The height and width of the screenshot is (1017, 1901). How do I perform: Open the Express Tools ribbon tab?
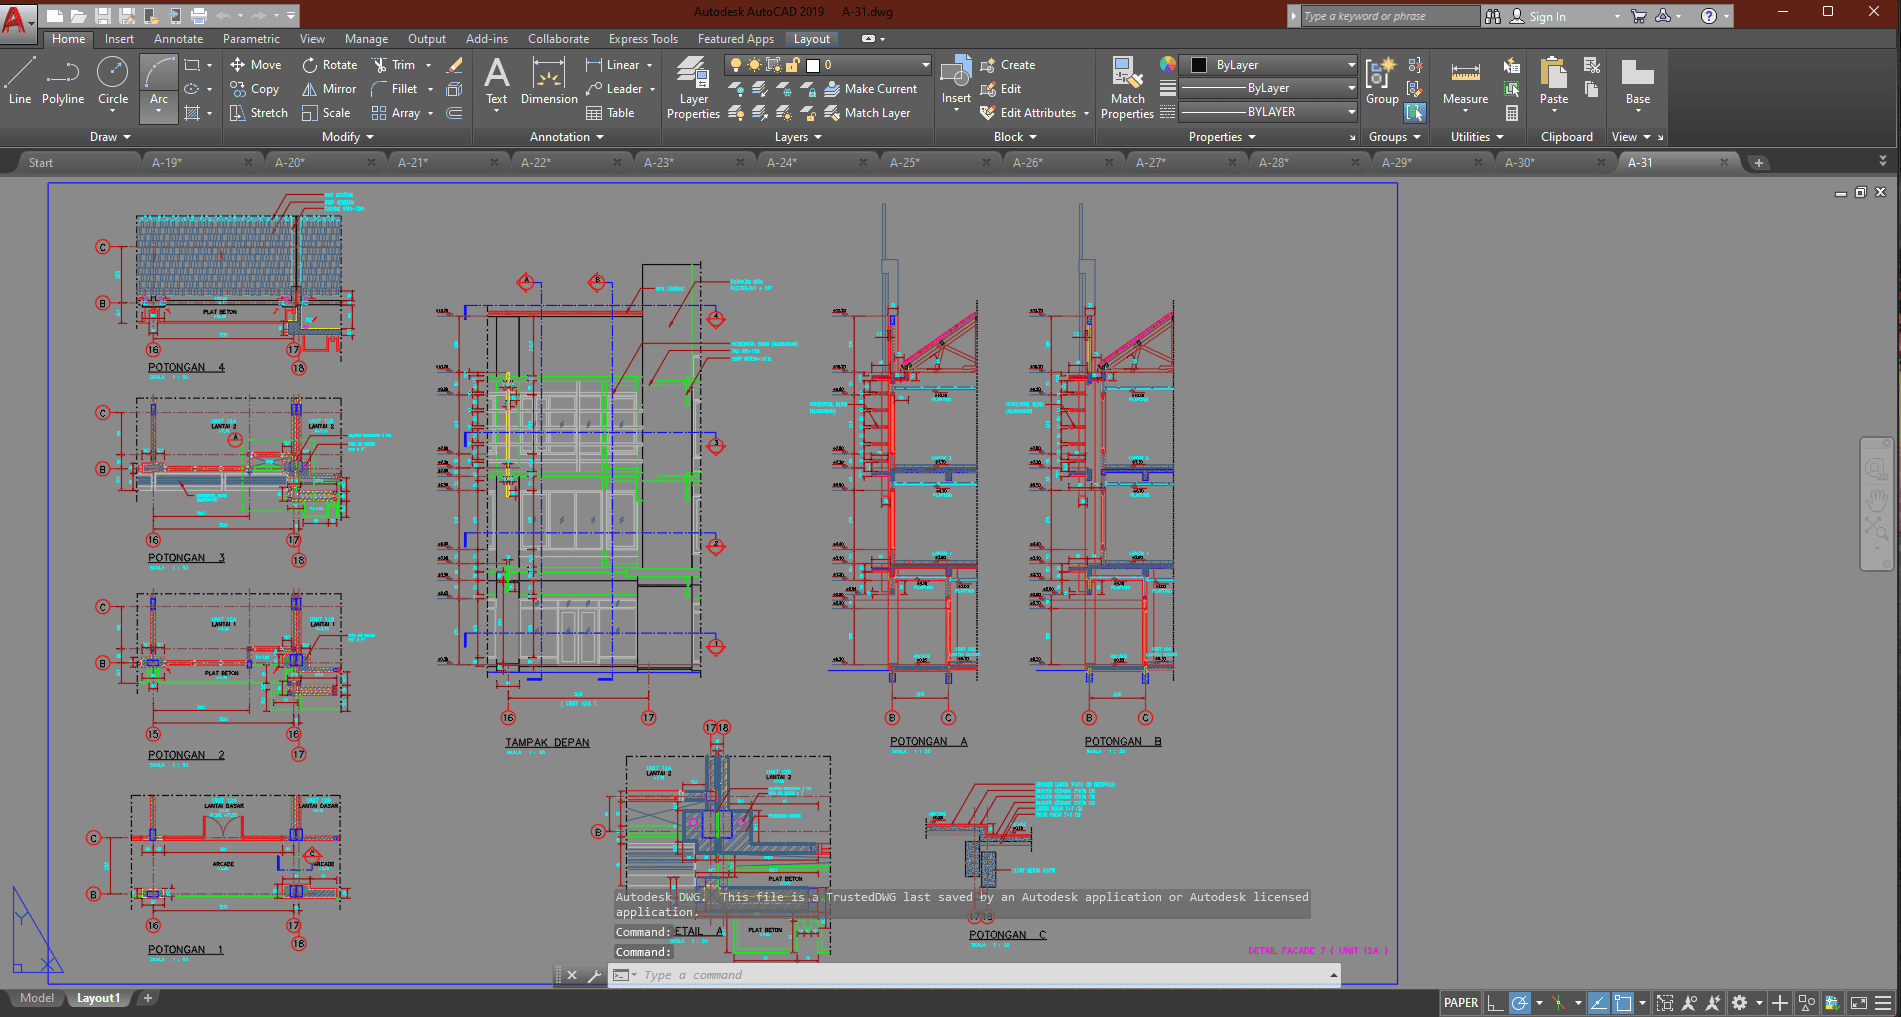pyautogui.click(x=643, y=38)
